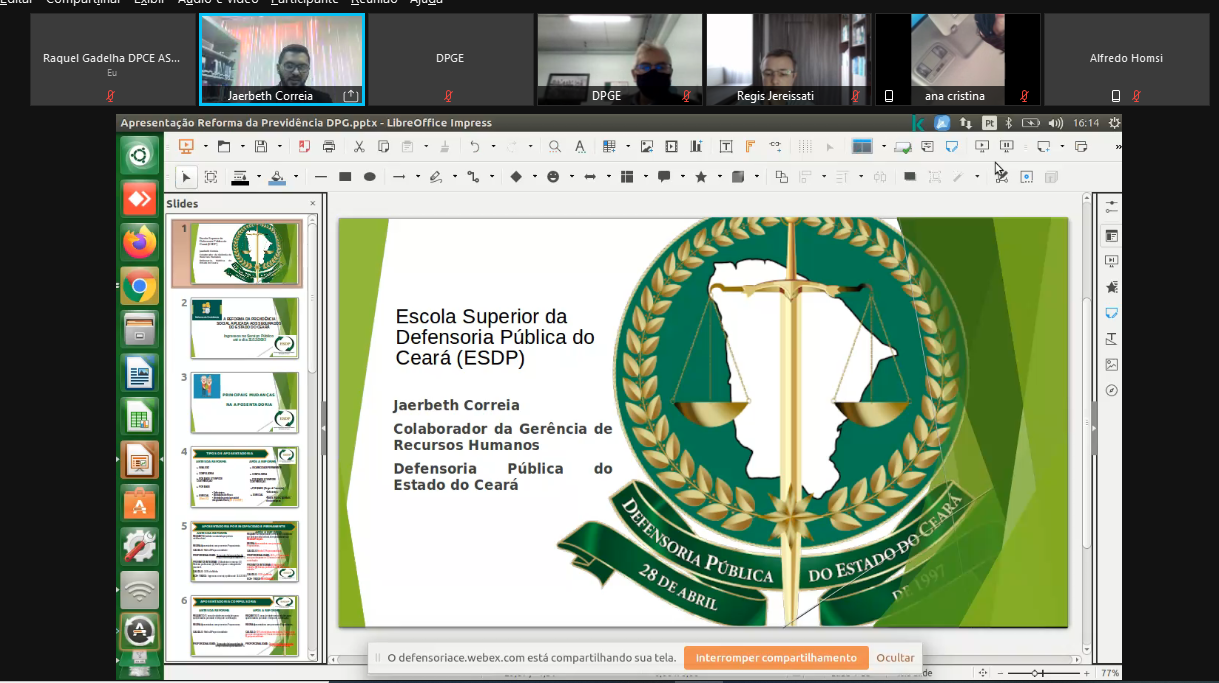Open the sidebar Navigator compass panel

1111,390
